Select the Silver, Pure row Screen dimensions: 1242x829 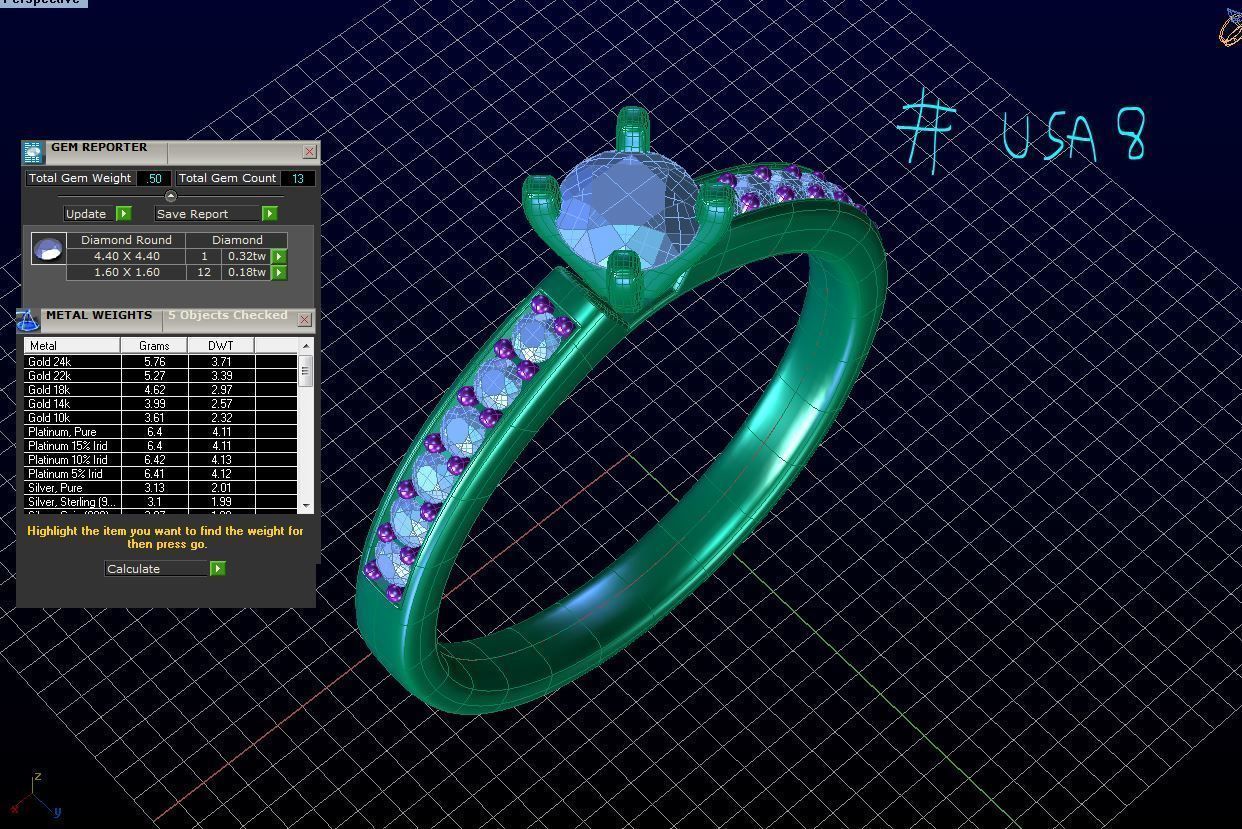[161, 488]
